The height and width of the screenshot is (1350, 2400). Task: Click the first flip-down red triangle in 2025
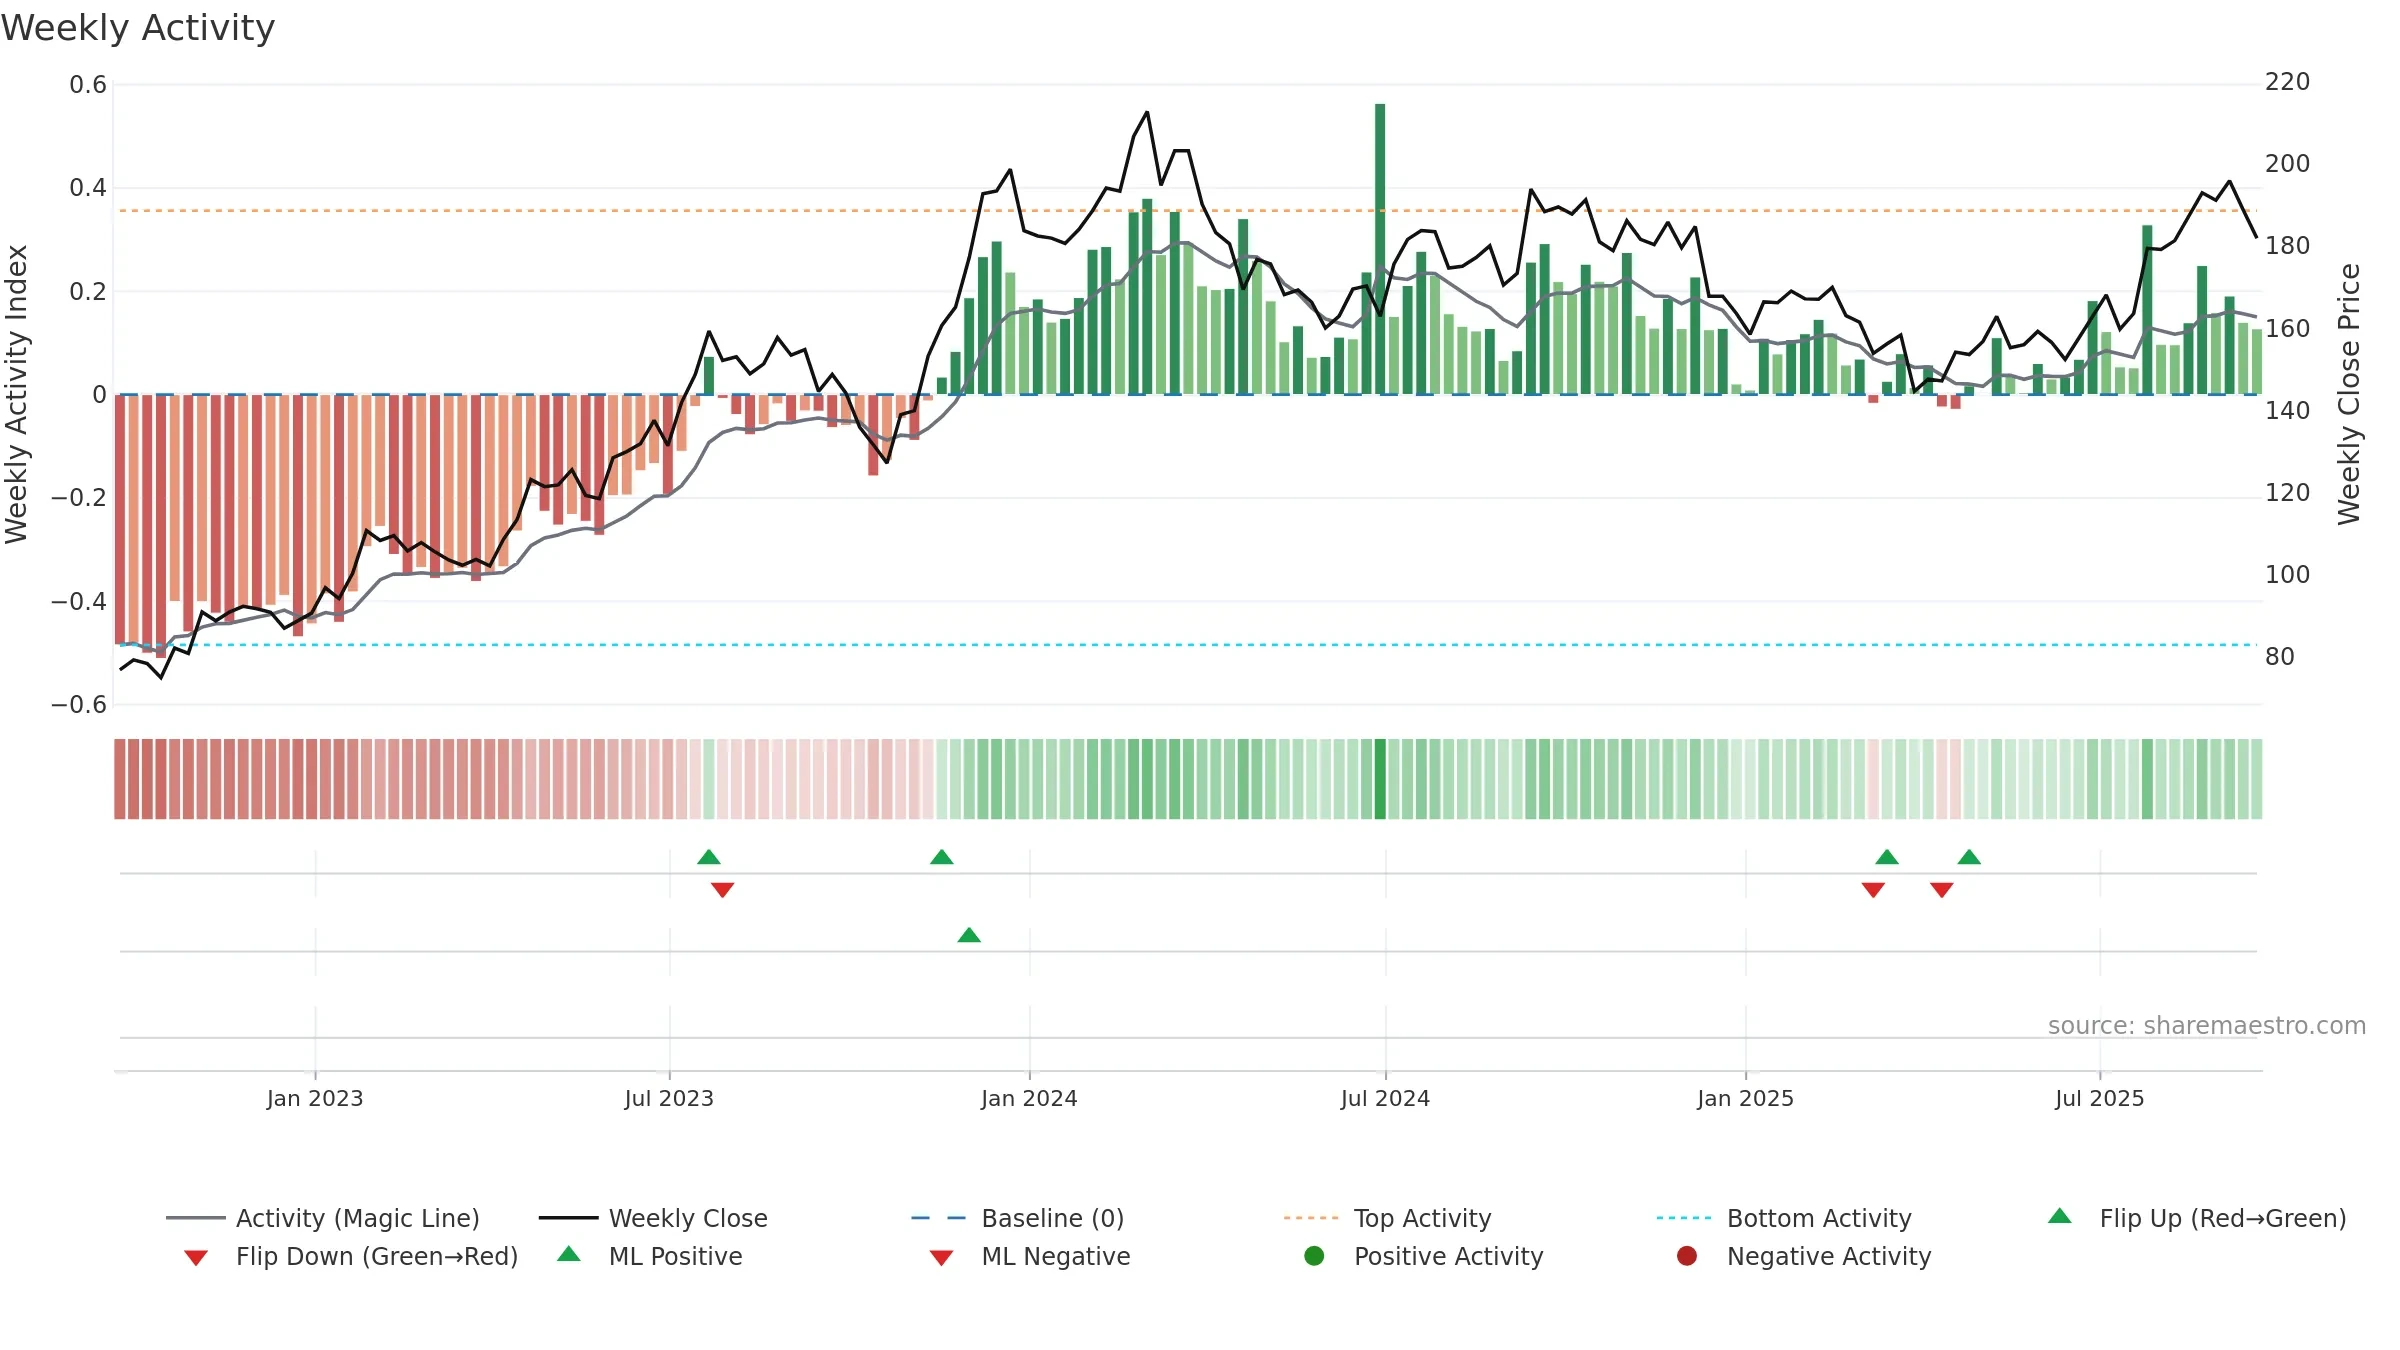click(1873, 890)
